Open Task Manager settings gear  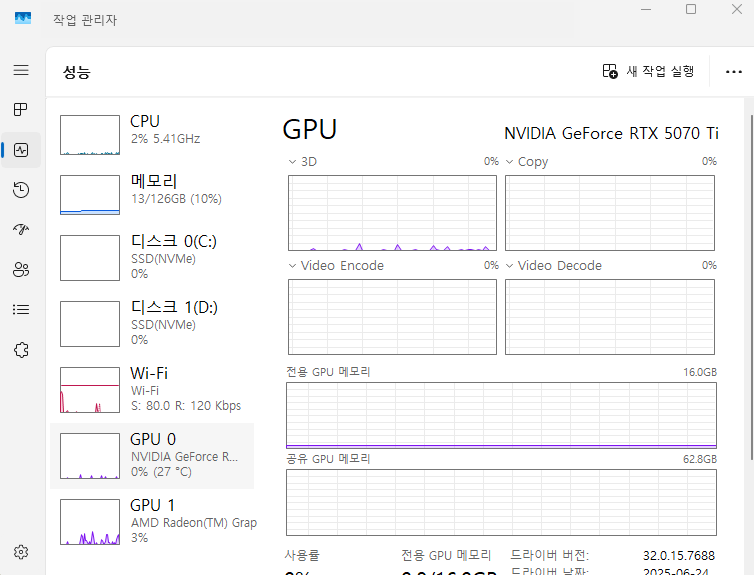click(x=21, y=552)
